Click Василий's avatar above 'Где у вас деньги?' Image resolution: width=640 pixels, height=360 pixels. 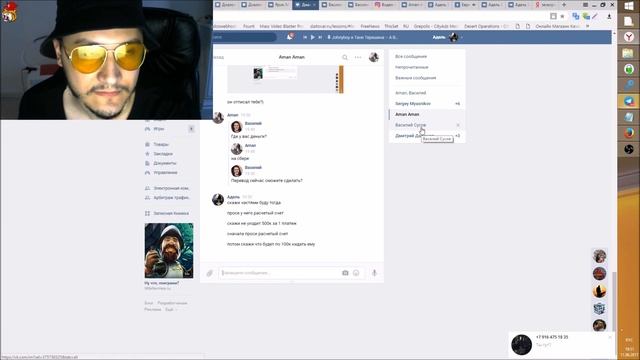click(236, 127)
